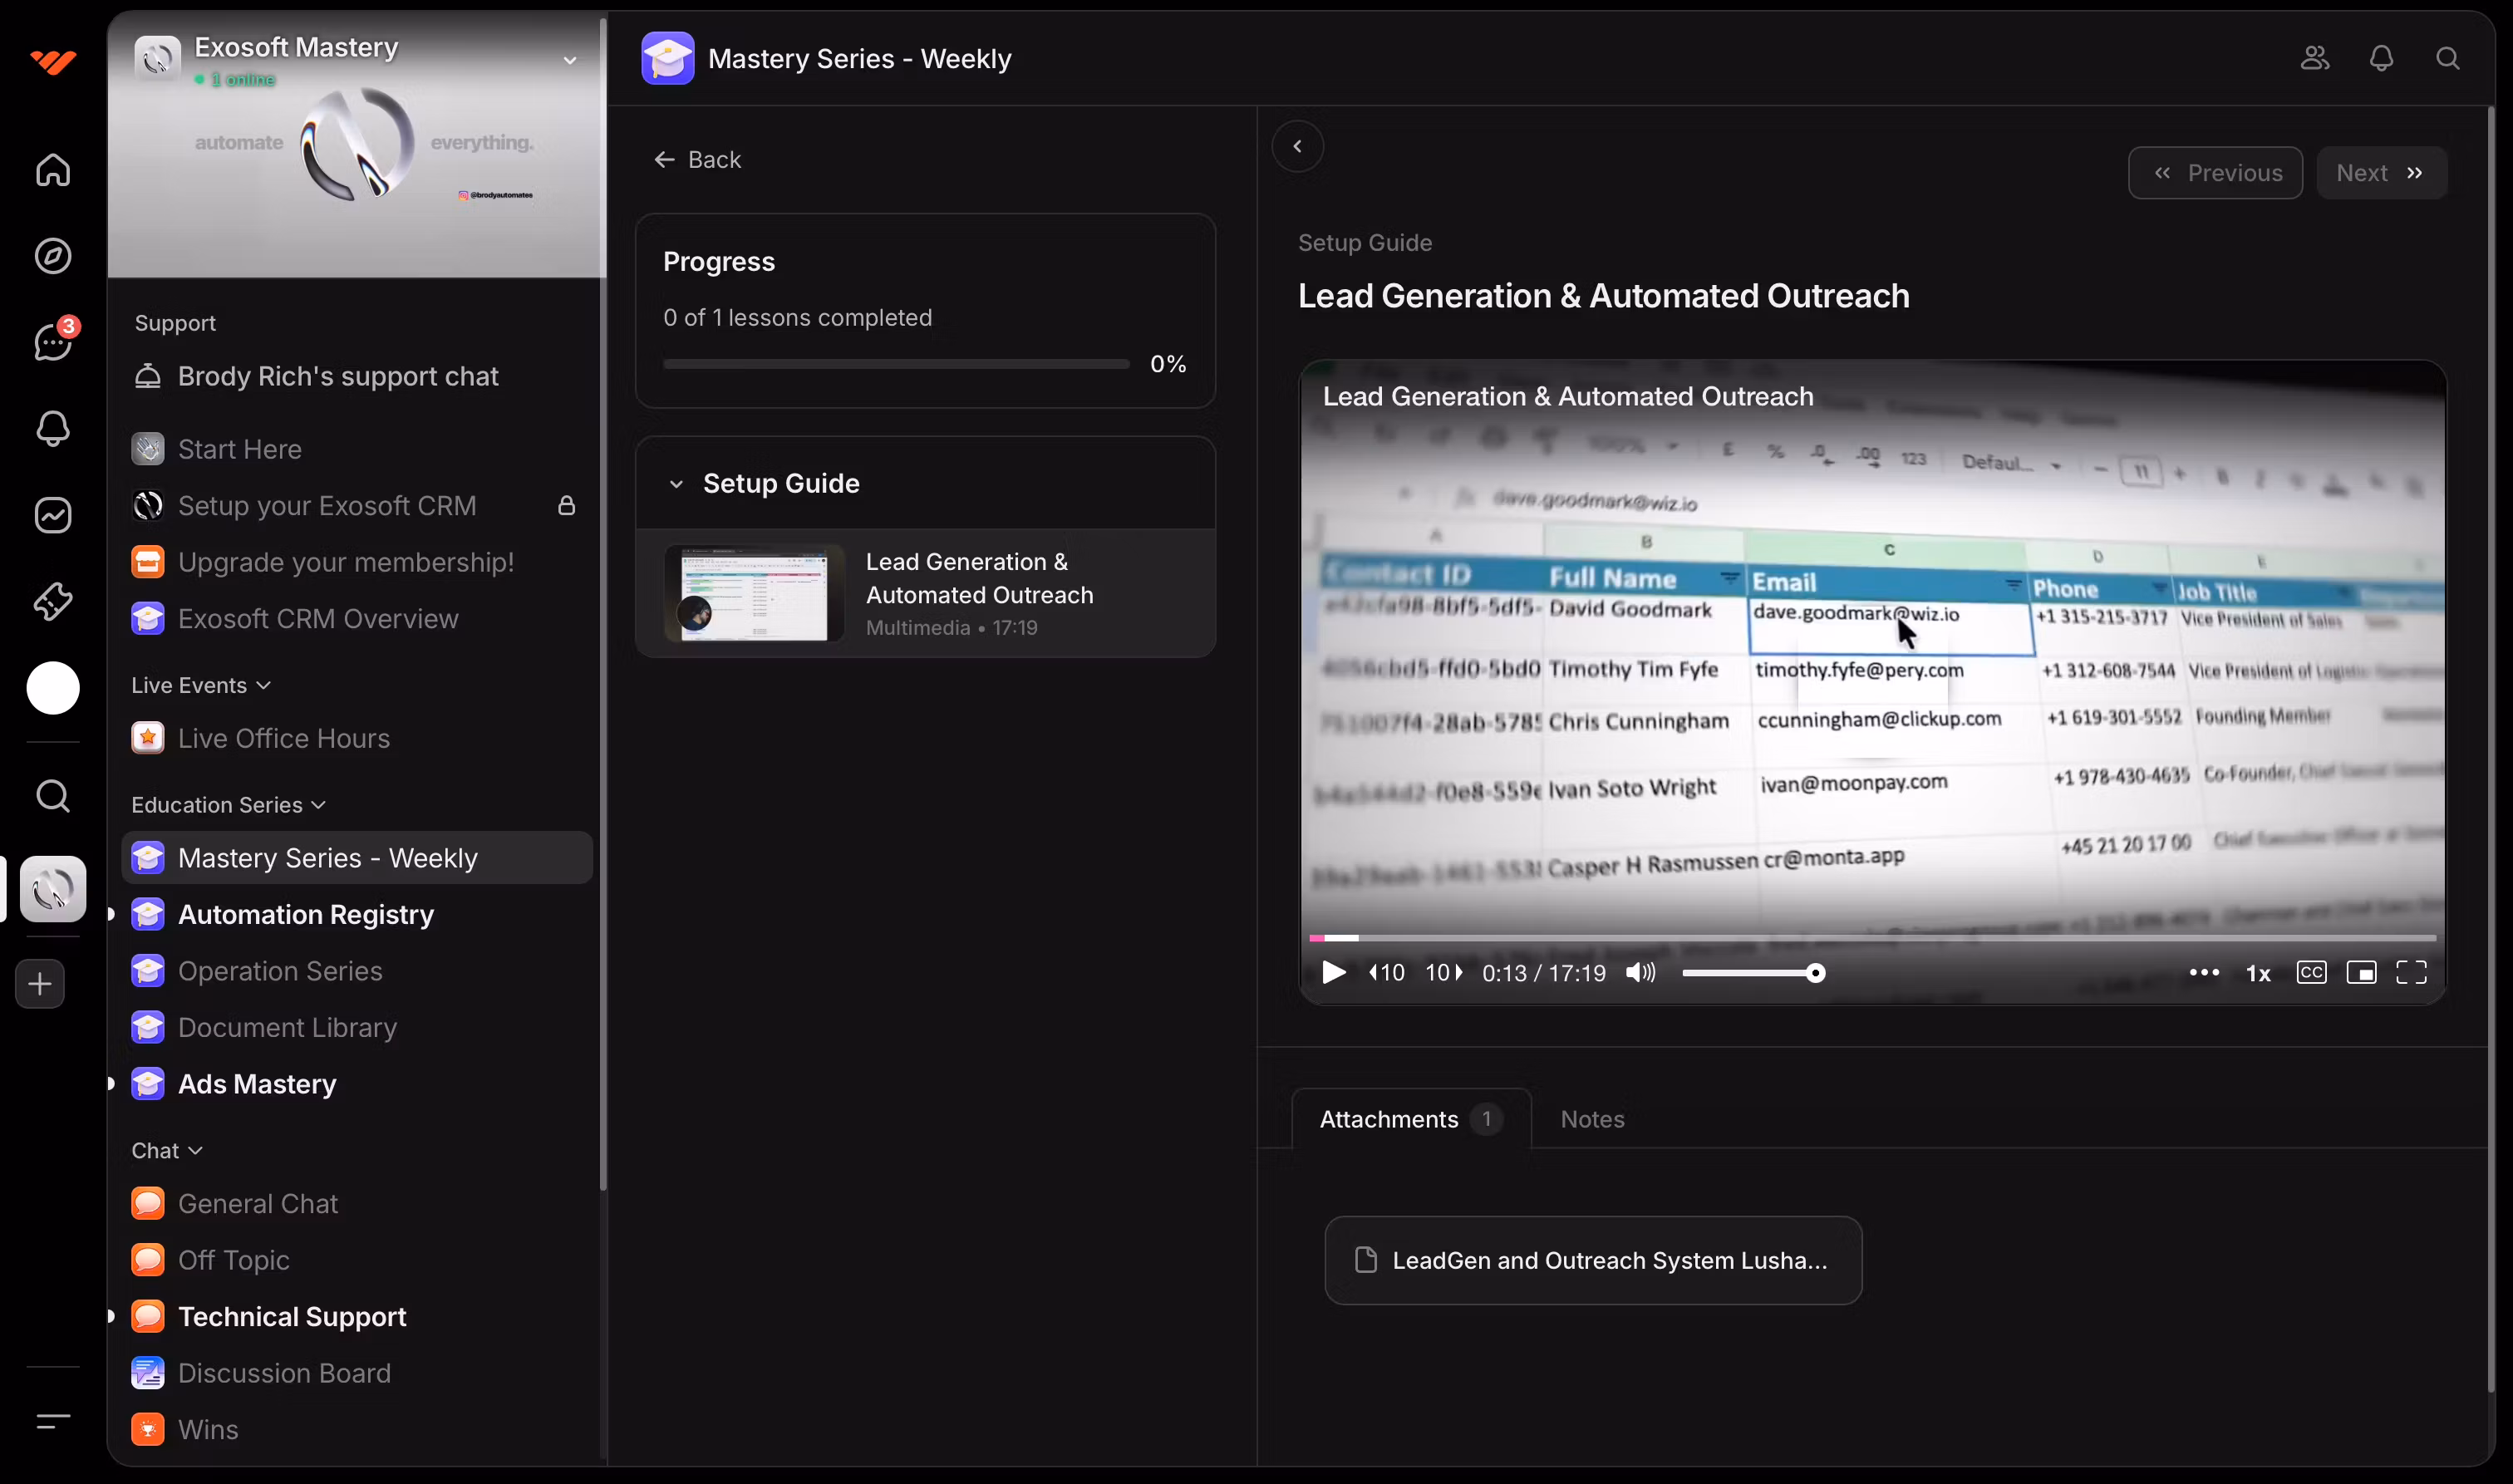
Task: Open the Exosoft Mastery dropdown chevron
Action: [570, 60]
